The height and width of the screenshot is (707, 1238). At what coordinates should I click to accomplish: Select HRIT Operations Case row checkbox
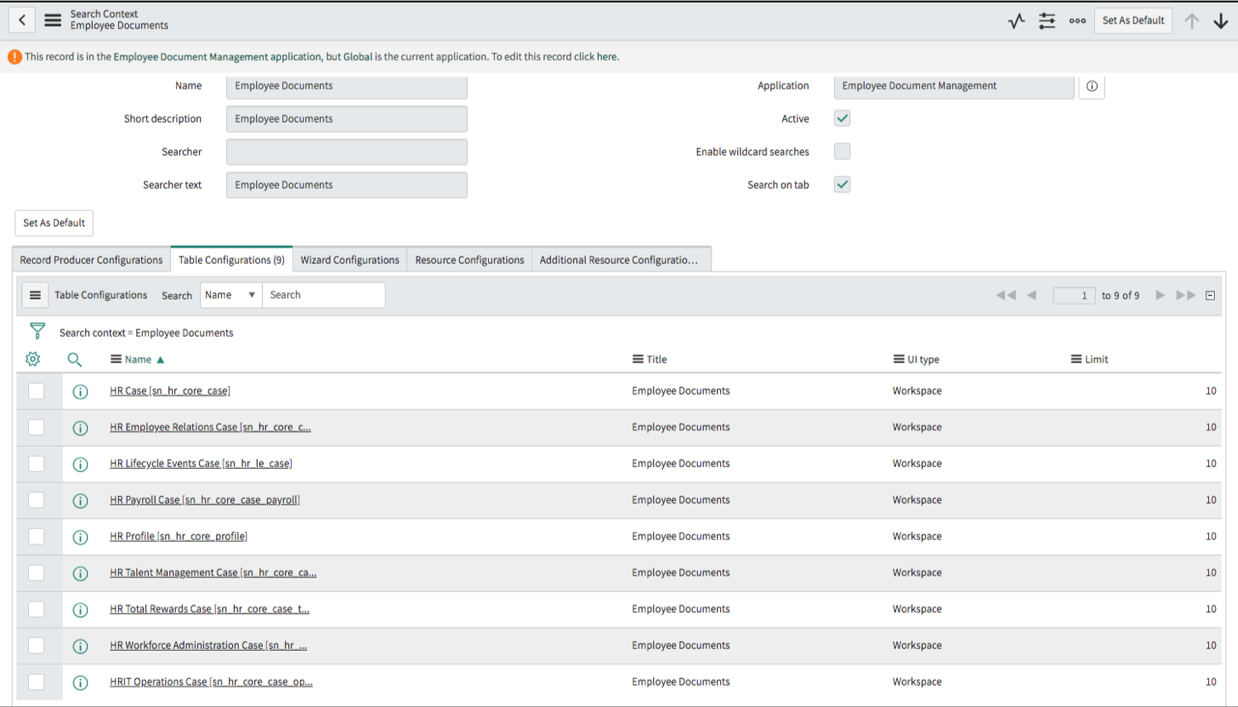coord(36,682)
